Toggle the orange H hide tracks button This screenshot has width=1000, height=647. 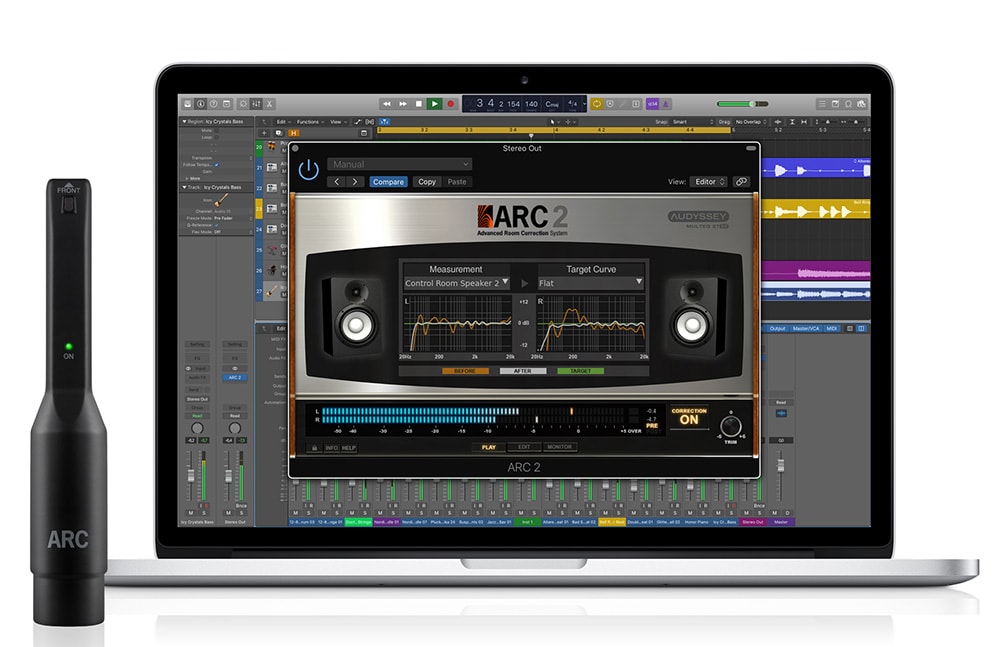tap(294, 133)
